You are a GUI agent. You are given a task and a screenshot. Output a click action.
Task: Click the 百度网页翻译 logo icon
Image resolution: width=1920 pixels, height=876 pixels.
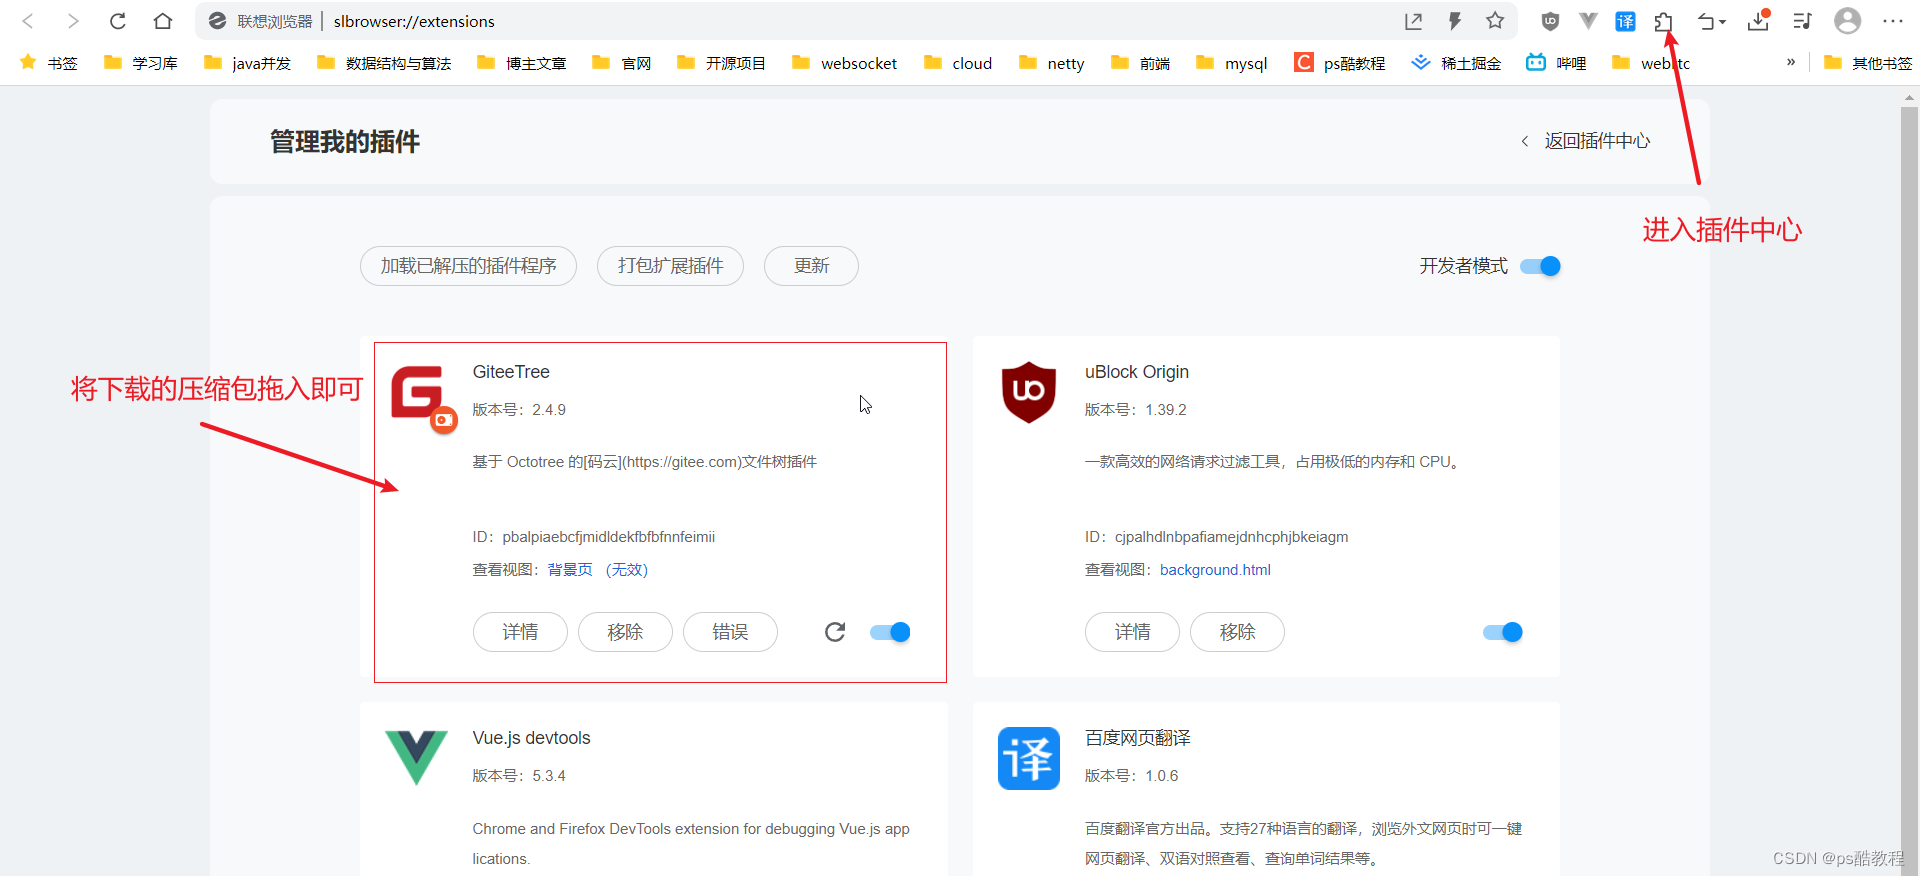click(1029, 758)
